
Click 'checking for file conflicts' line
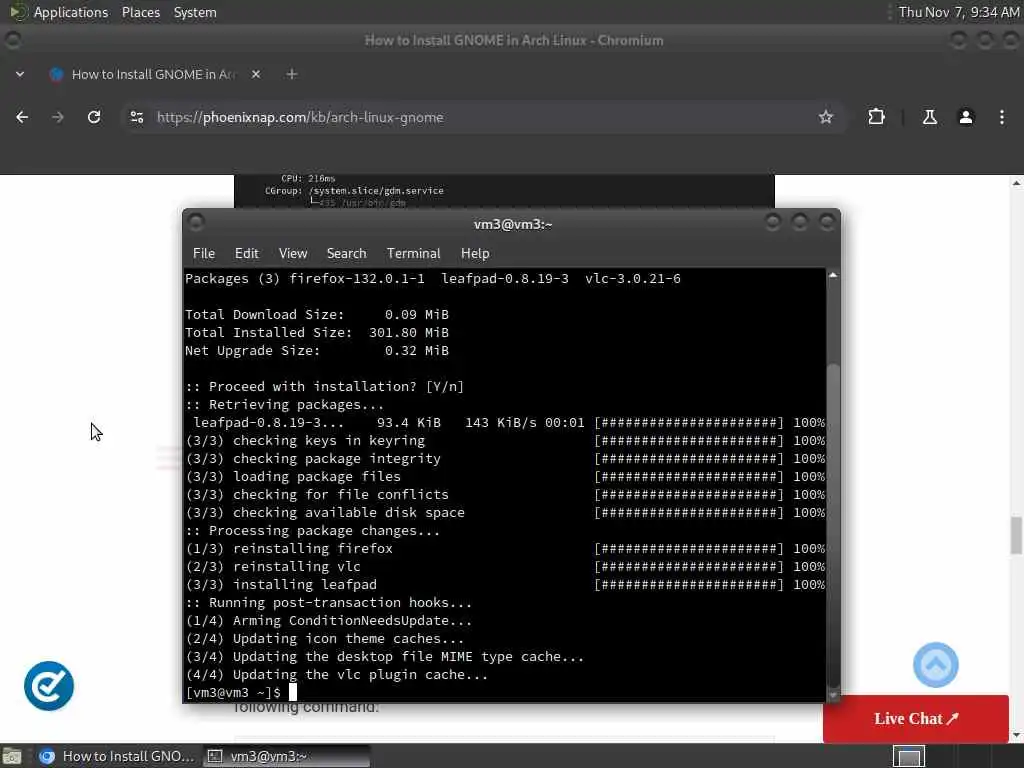click(x=317, y=494)
